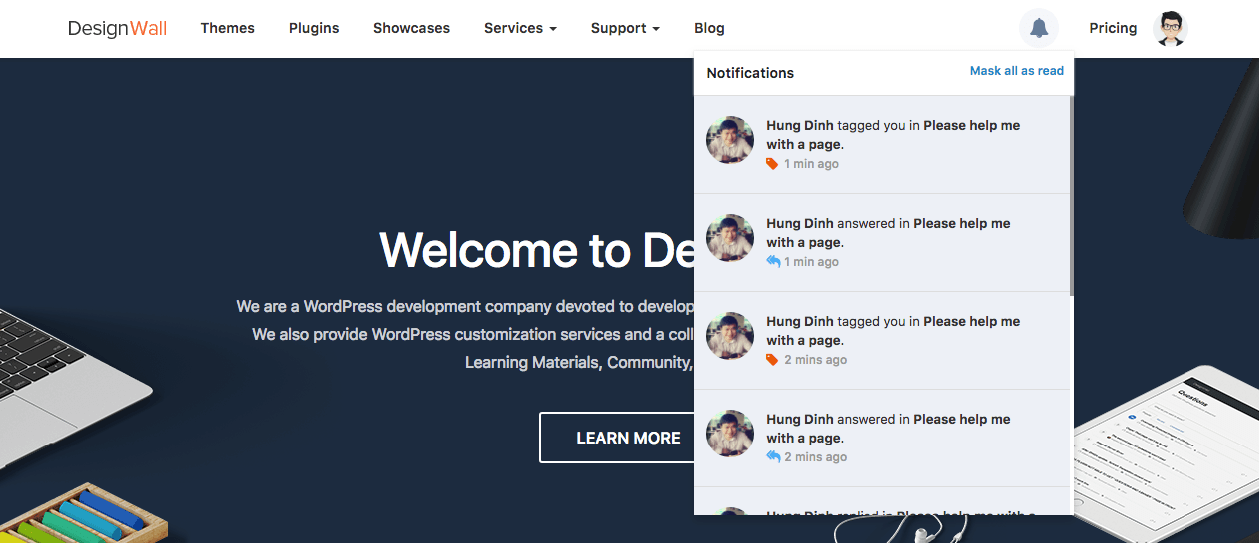Click the user avatar in the header
The image size is (1259, 543).
point(1170,28)
